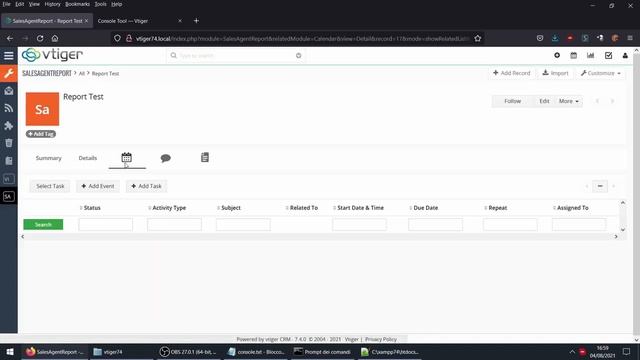Viewport: 640px width, 360px height.
Task: Click the Due Date filter input
Action: 436,224
